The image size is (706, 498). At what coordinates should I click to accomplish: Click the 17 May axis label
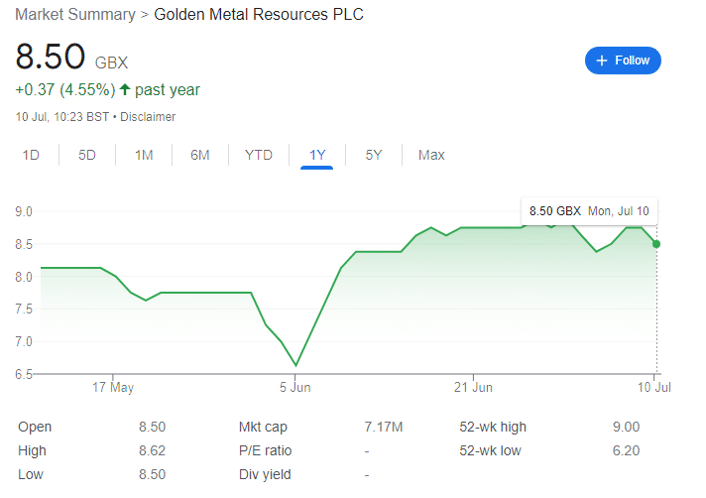pyautogui.click(x=113, y=388)
